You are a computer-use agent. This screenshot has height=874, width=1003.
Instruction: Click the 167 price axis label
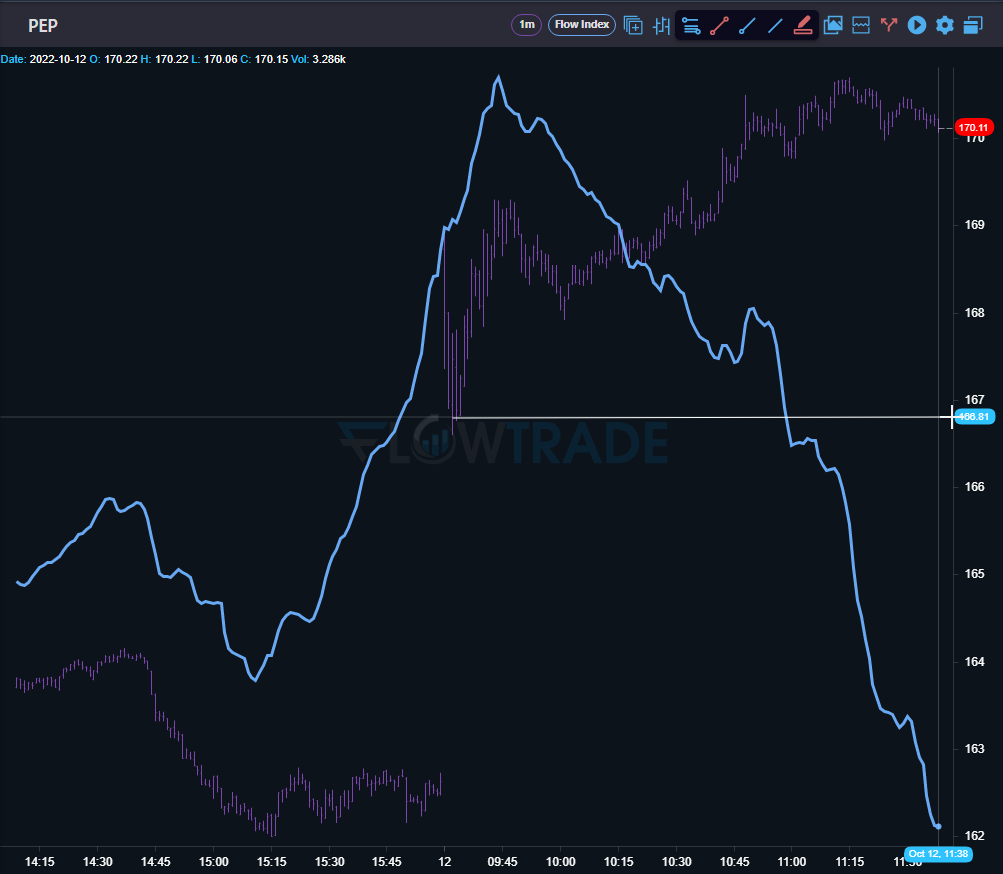974,399
